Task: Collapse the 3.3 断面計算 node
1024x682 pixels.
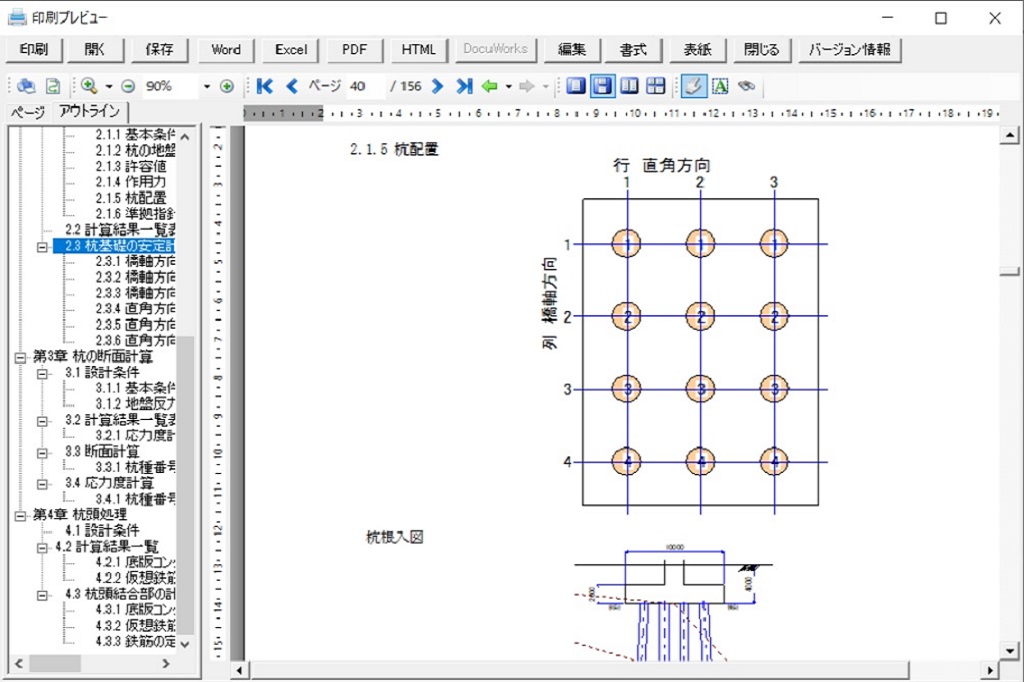Action: [42, 453]
